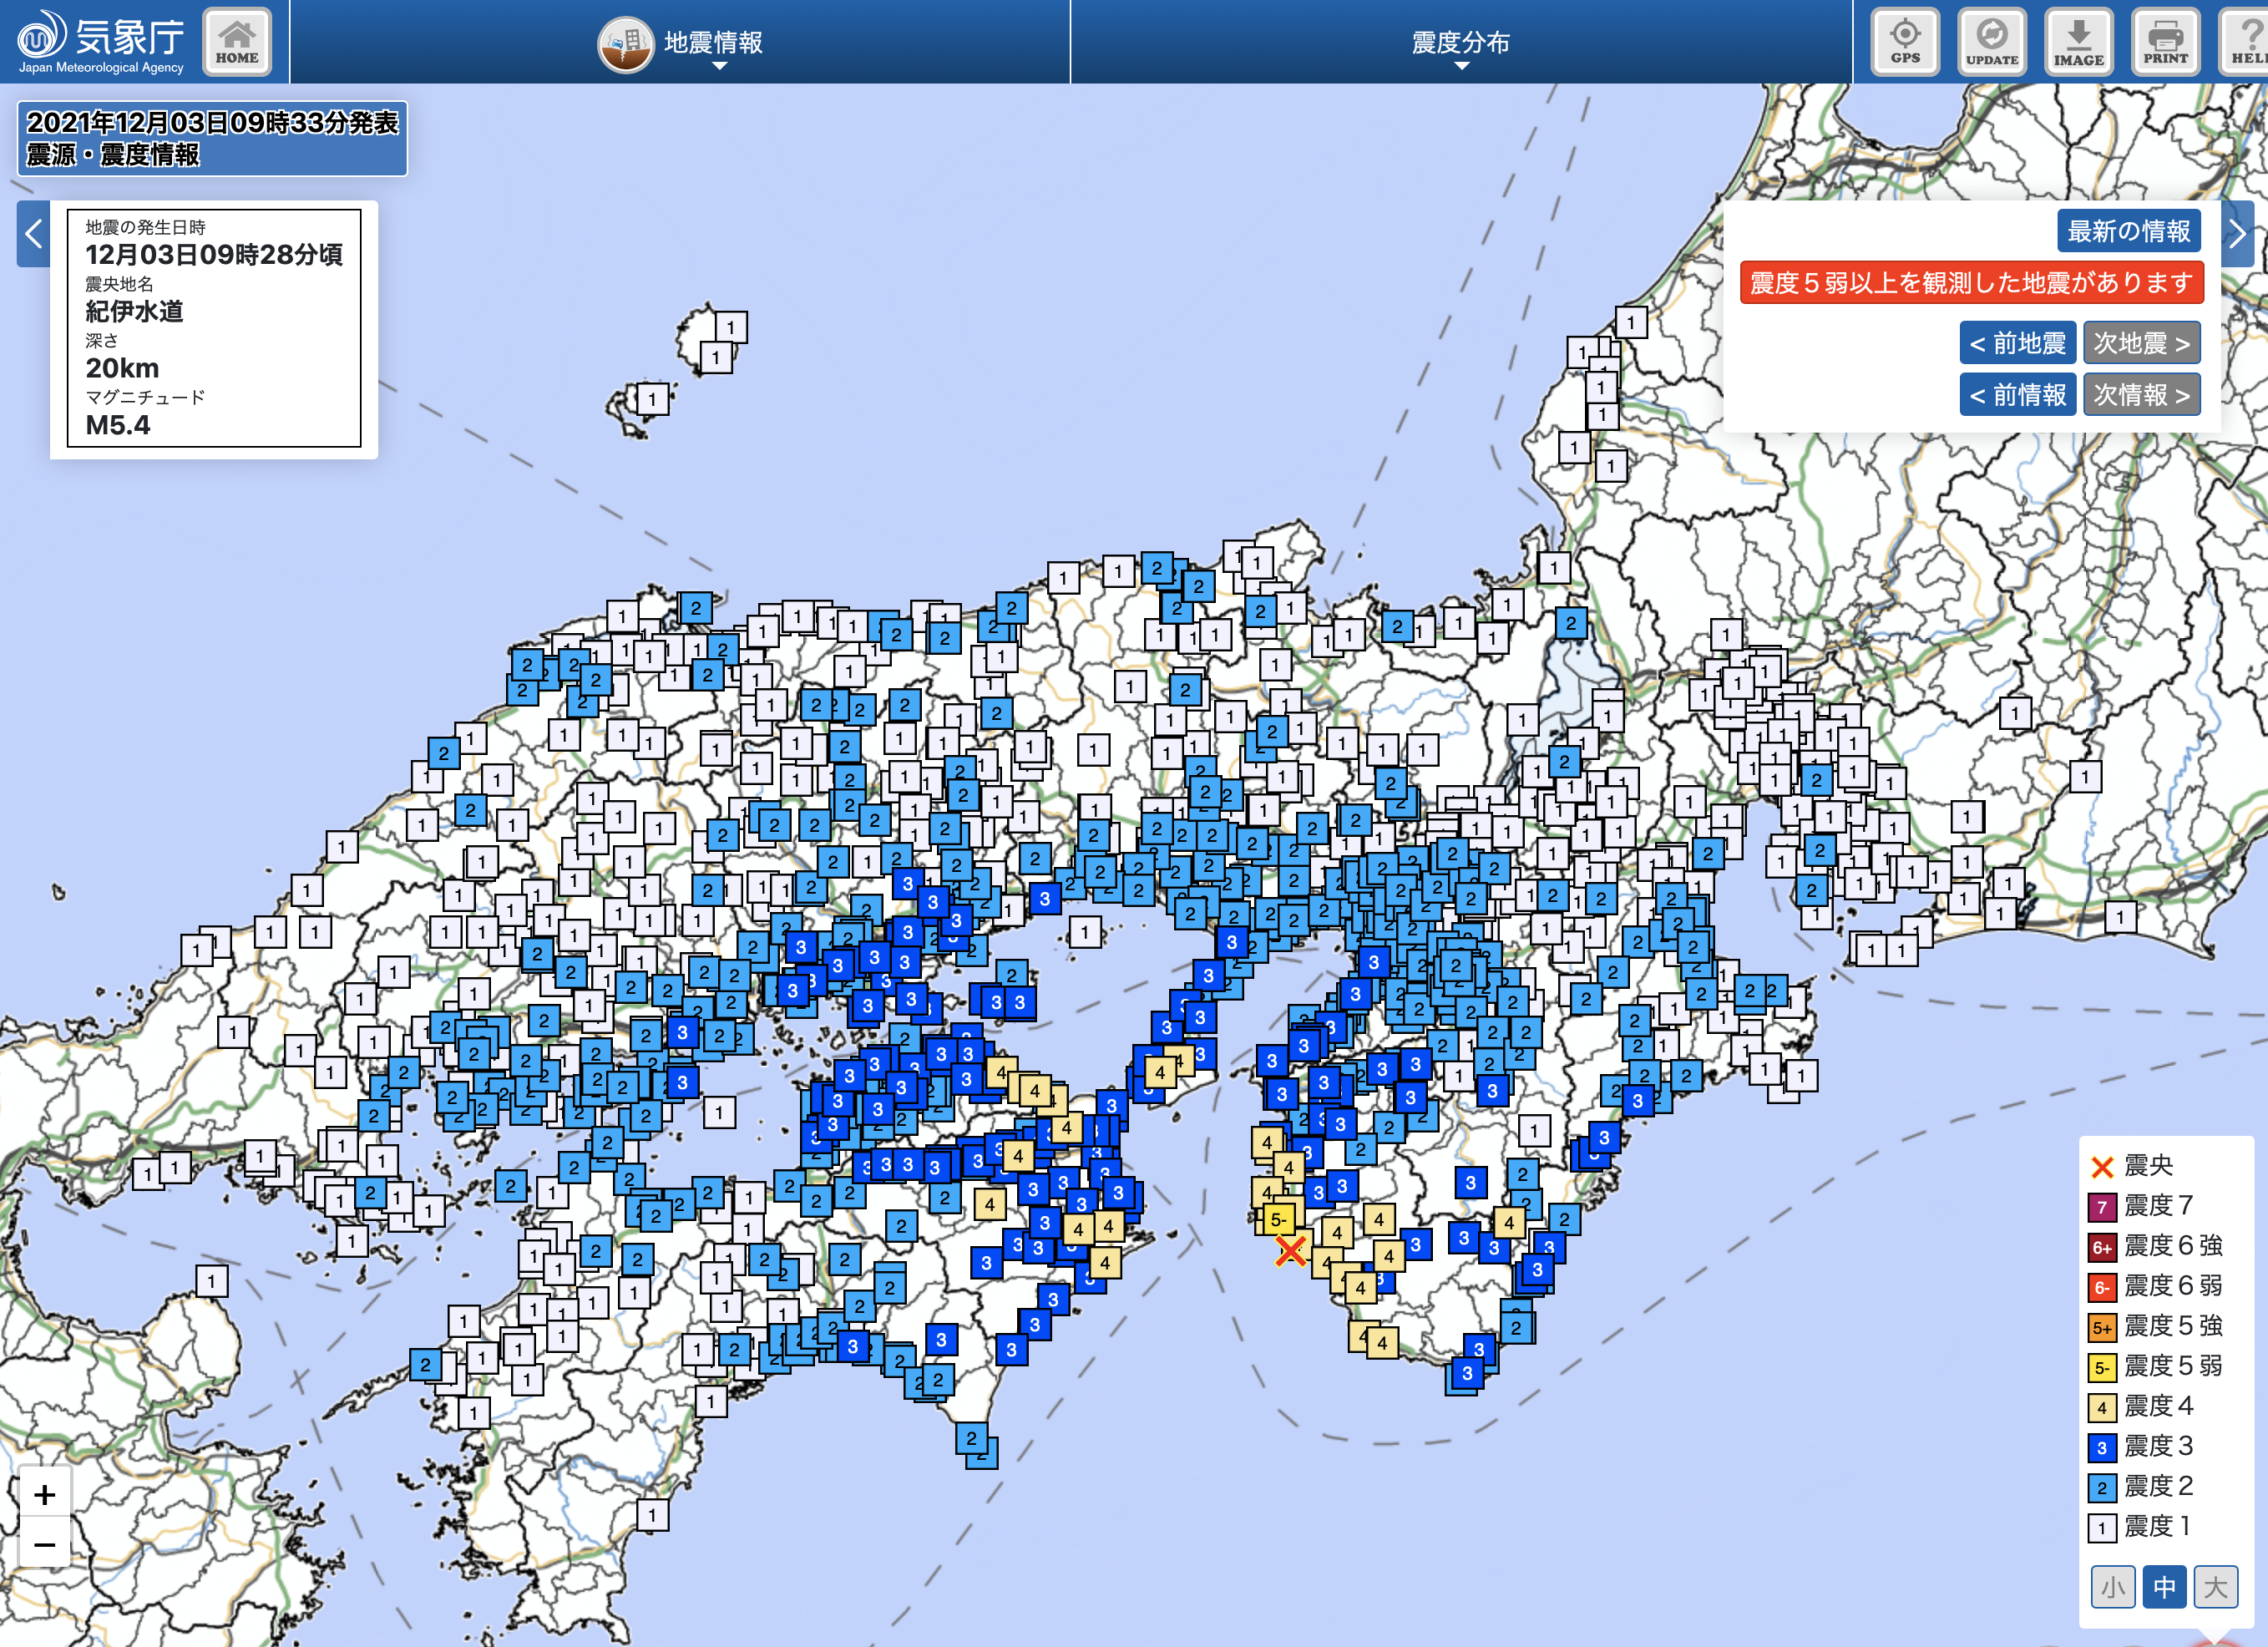Click the 5- intensity station marker
Screen dimensions: 2268x1647
click(x=1278, y=1219)
